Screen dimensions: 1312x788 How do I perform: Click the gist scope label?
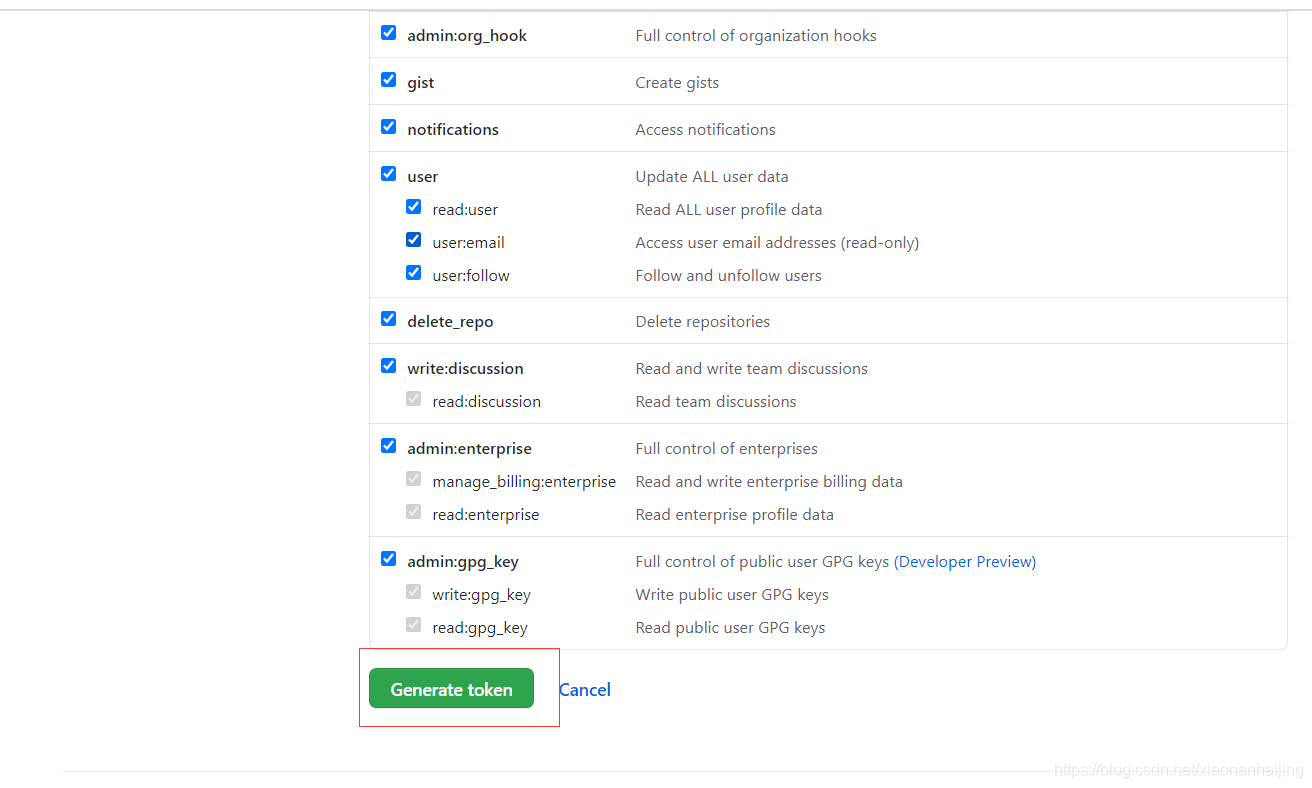coord(421,83)
